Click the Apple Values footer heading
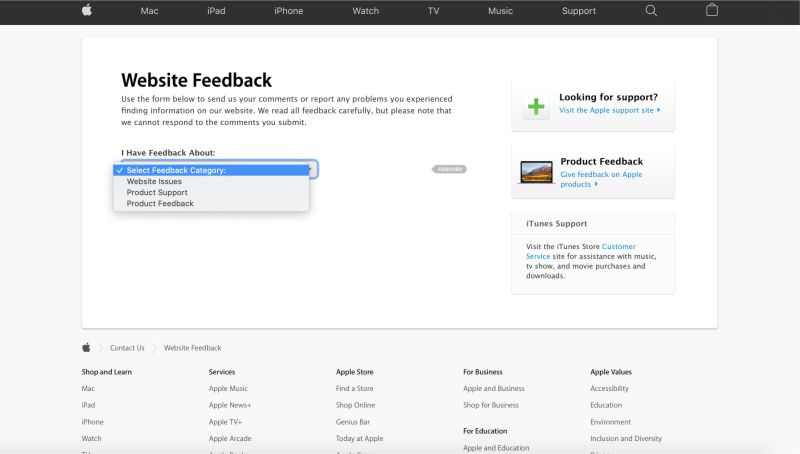Screen dimensions: 800x454 [x=611, y=372]
